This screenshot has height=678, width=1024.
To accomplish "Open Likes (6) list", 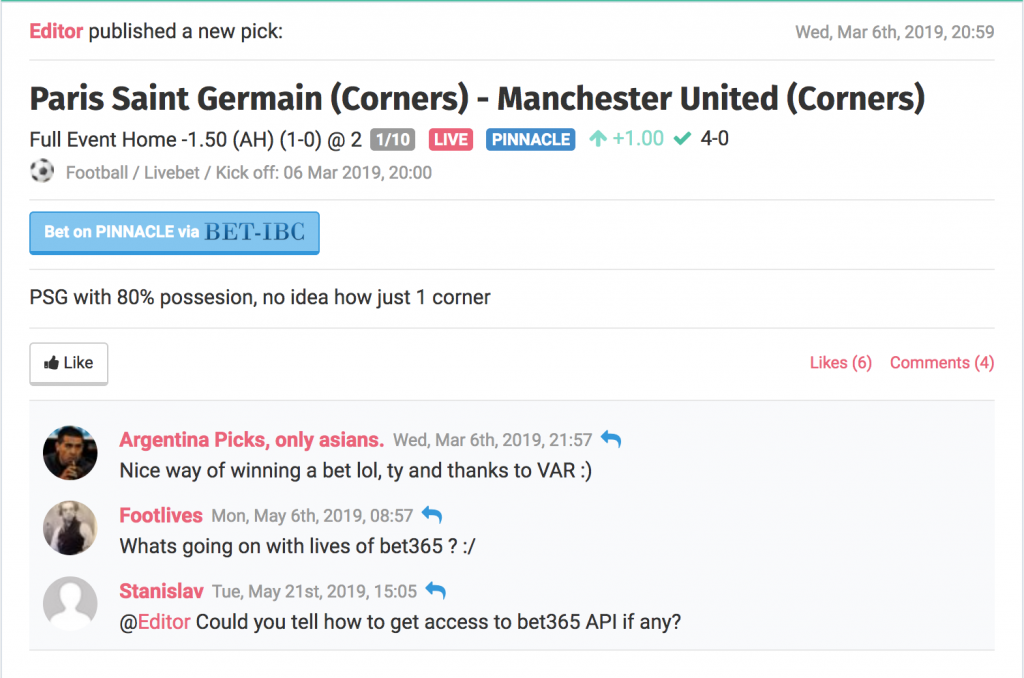I will click(840, 363).
